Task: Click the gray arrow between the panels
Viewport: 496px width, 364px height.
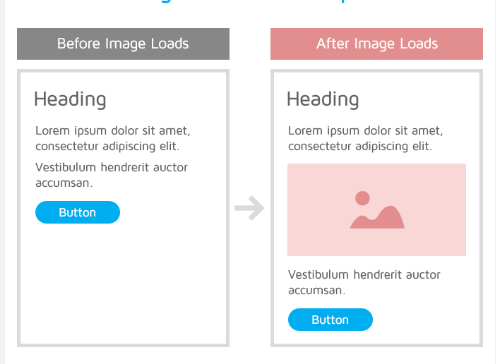Action: pyautogui.click(x=249, y=208)
